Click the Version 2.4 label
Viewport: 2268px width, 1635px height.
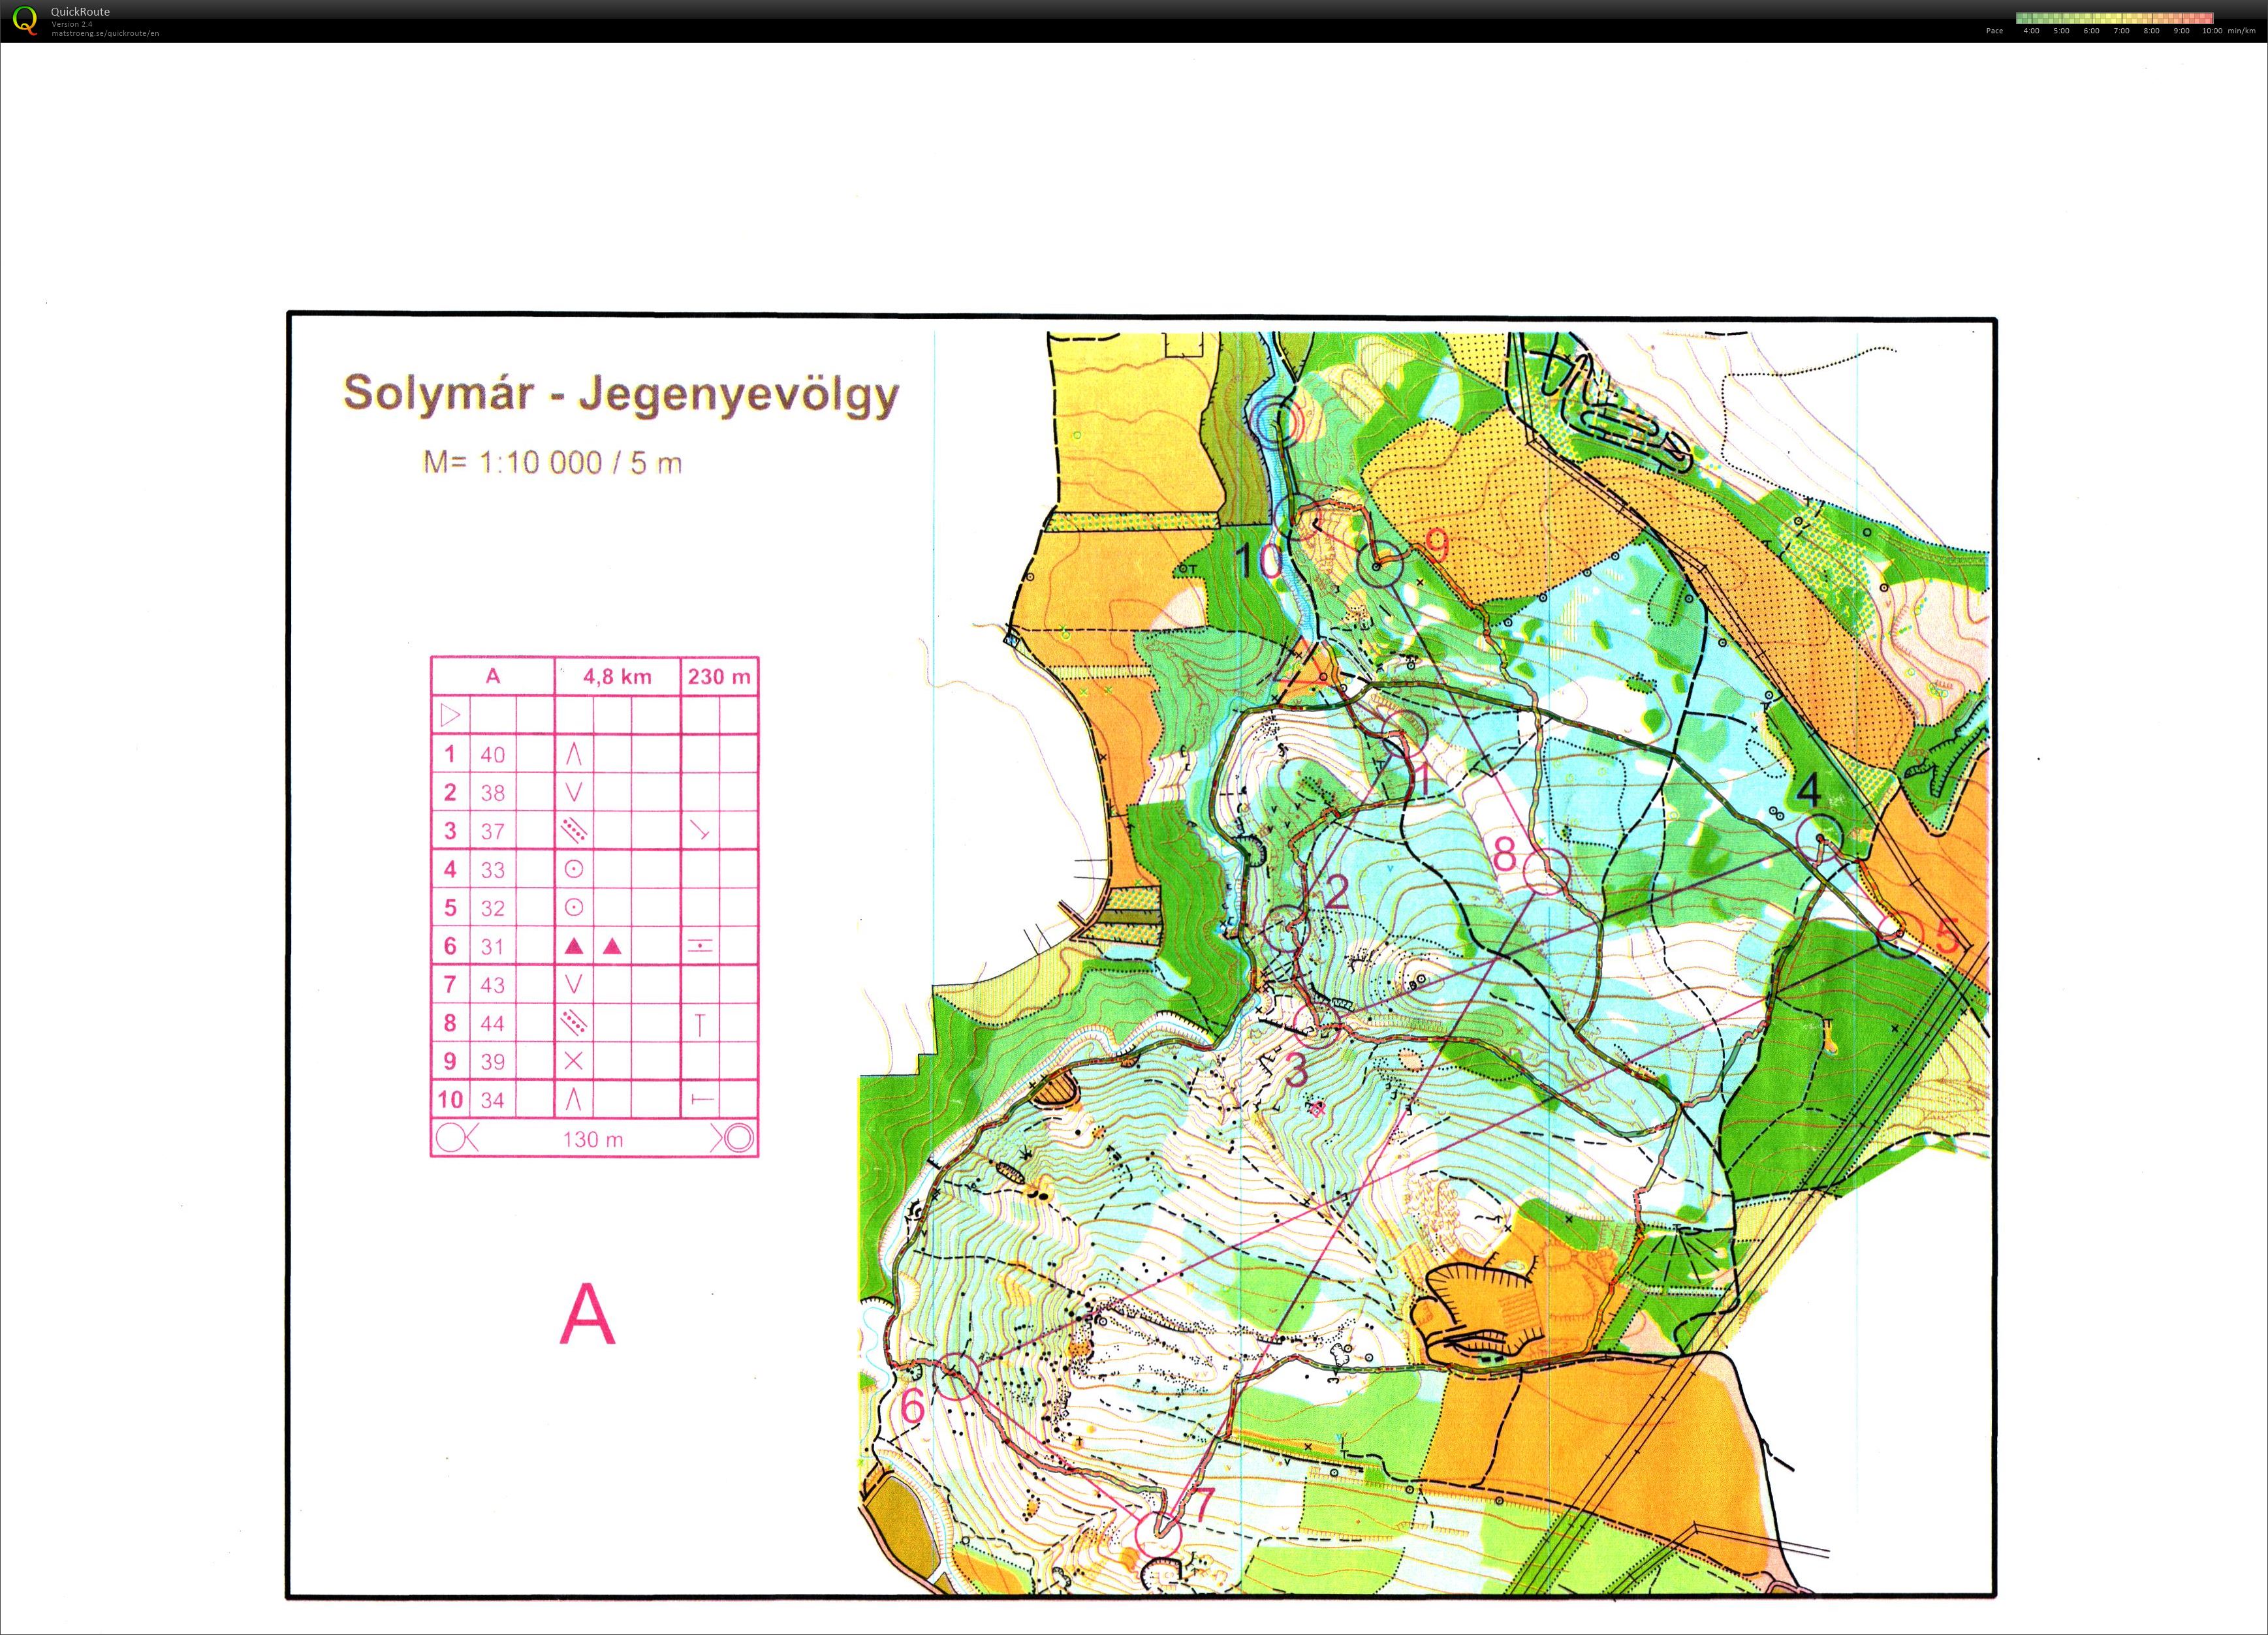tap(72, 24)
